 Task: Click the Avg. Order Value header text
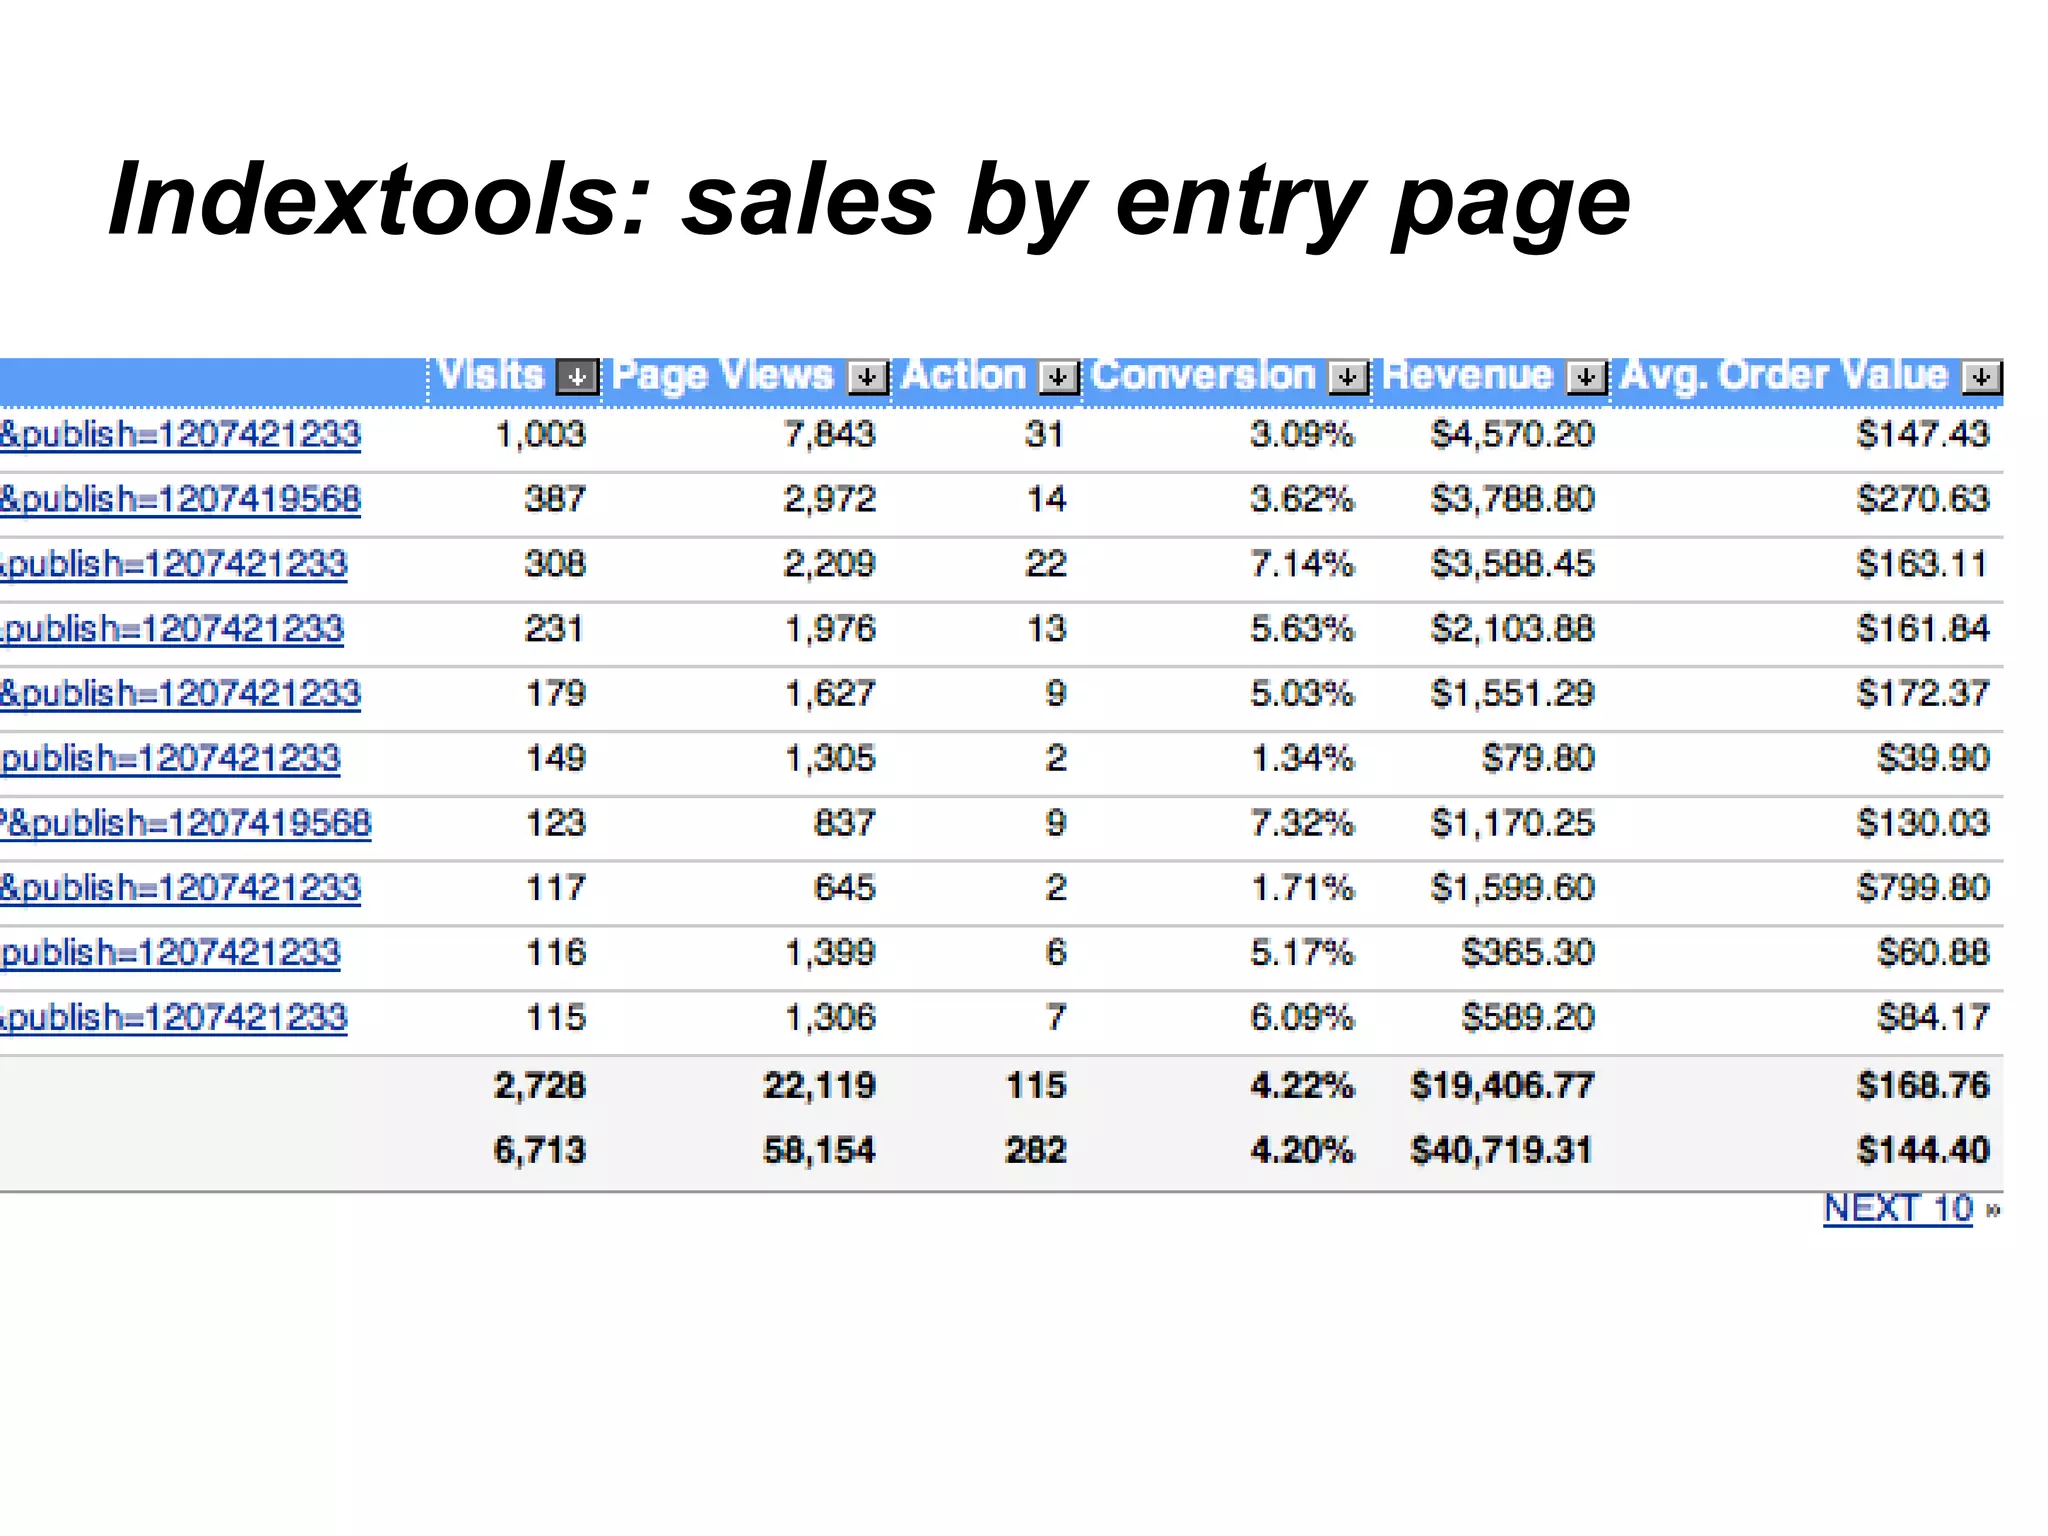1784,376
